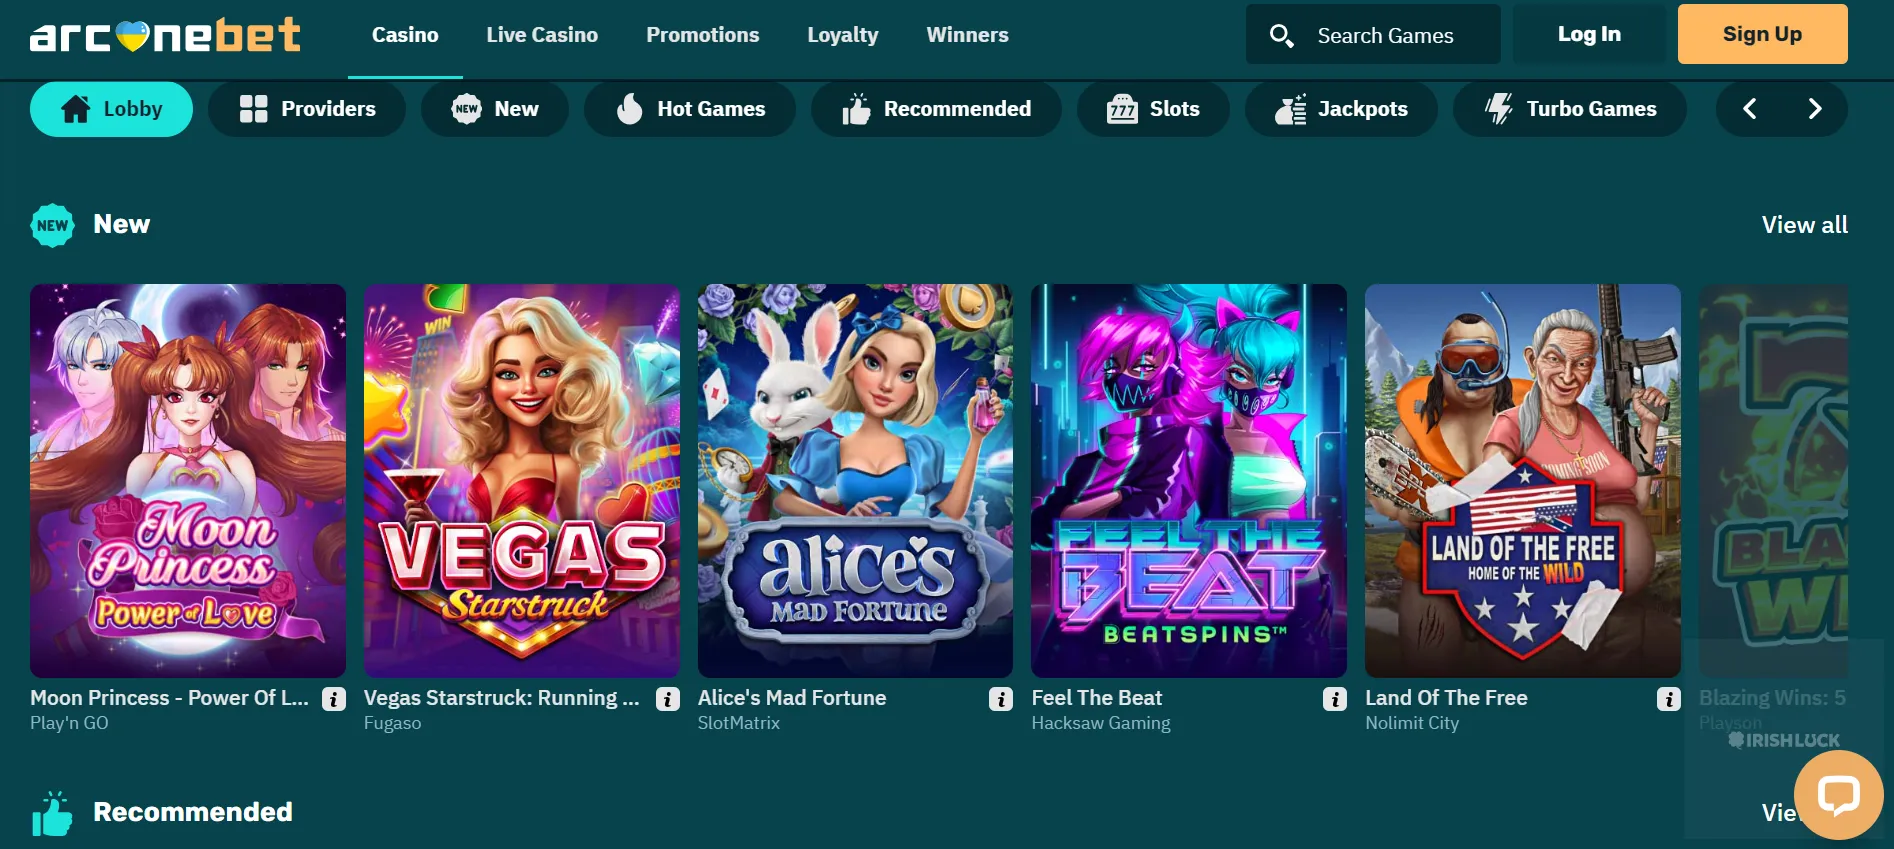Viewport: 1894px width, 849px height.
Task: Show info for Alice's Mad Fortune
Action: pyautogui.click(x=1001, y=699)
